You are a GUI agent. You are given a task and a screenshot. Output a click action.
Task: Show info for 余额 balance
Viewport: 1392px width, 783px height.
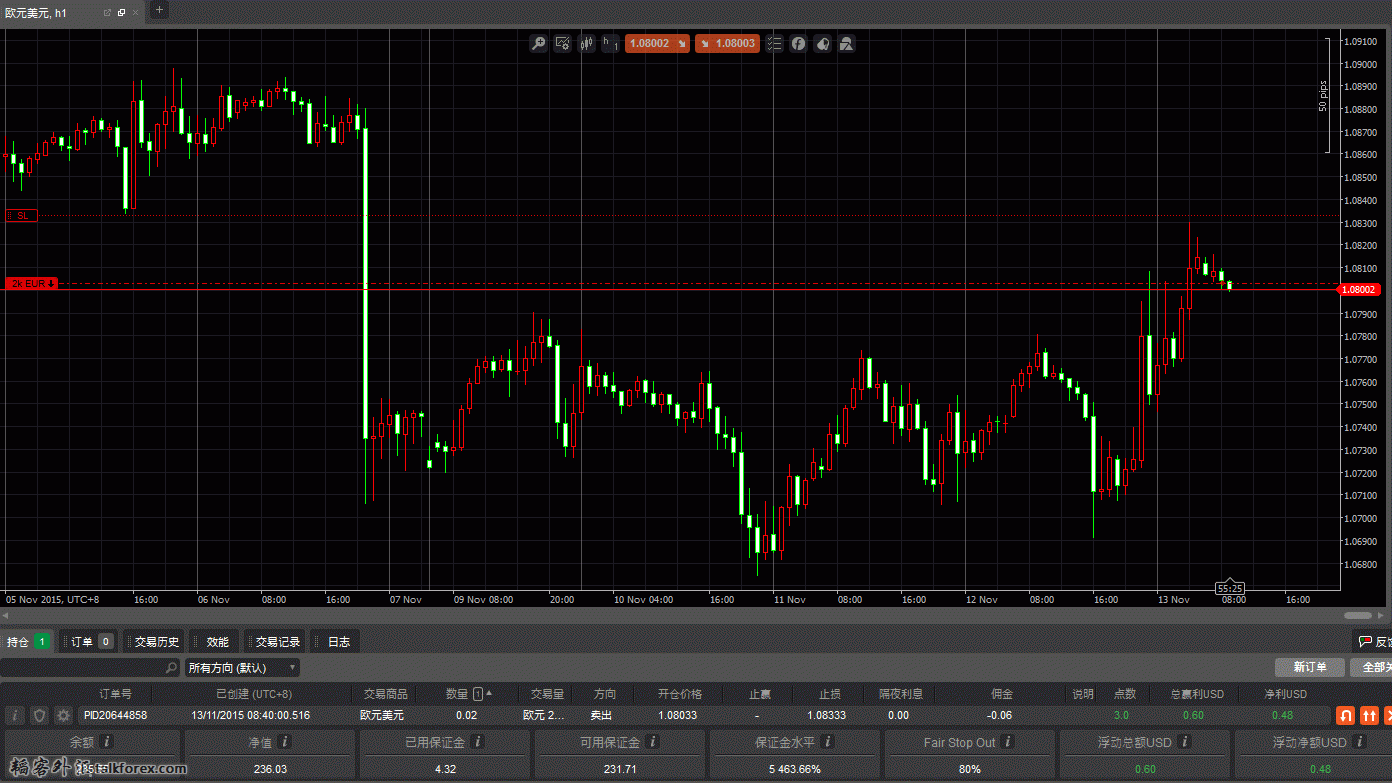pyautogui.click(x=107, y=742)
